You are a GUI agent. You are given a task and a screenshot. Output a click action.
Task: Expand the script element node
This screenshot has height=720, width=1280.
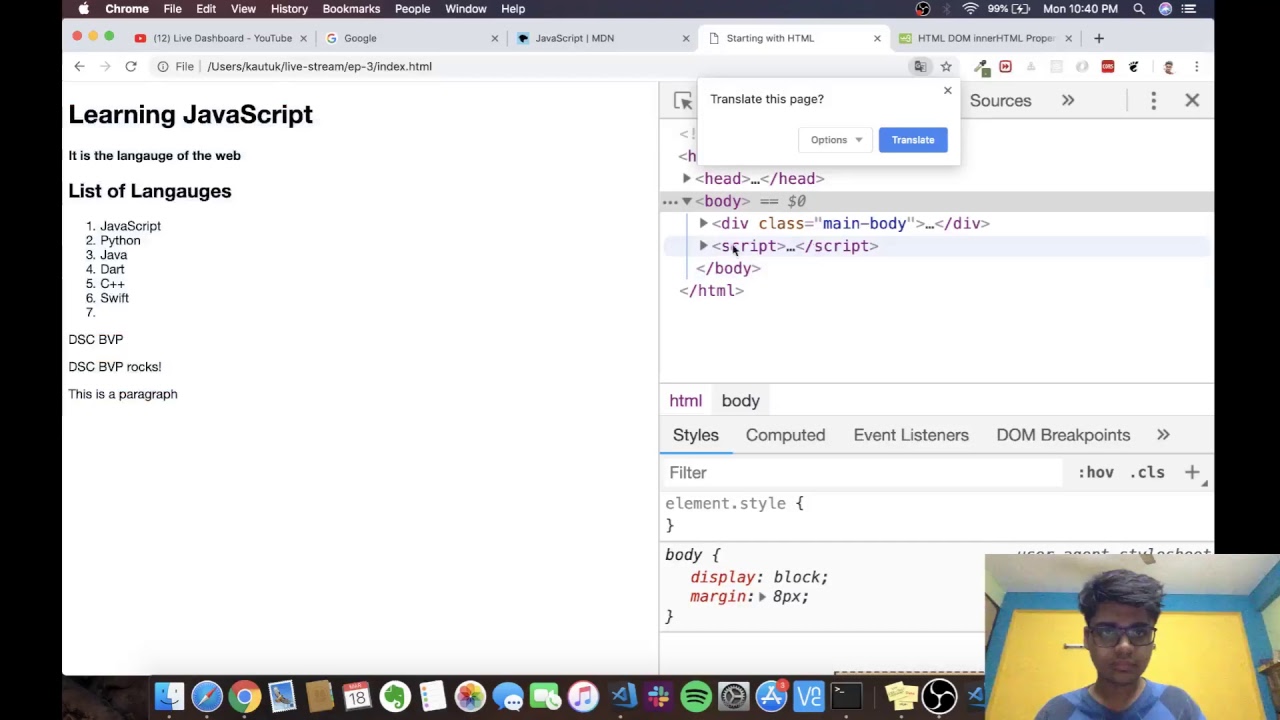703,245
